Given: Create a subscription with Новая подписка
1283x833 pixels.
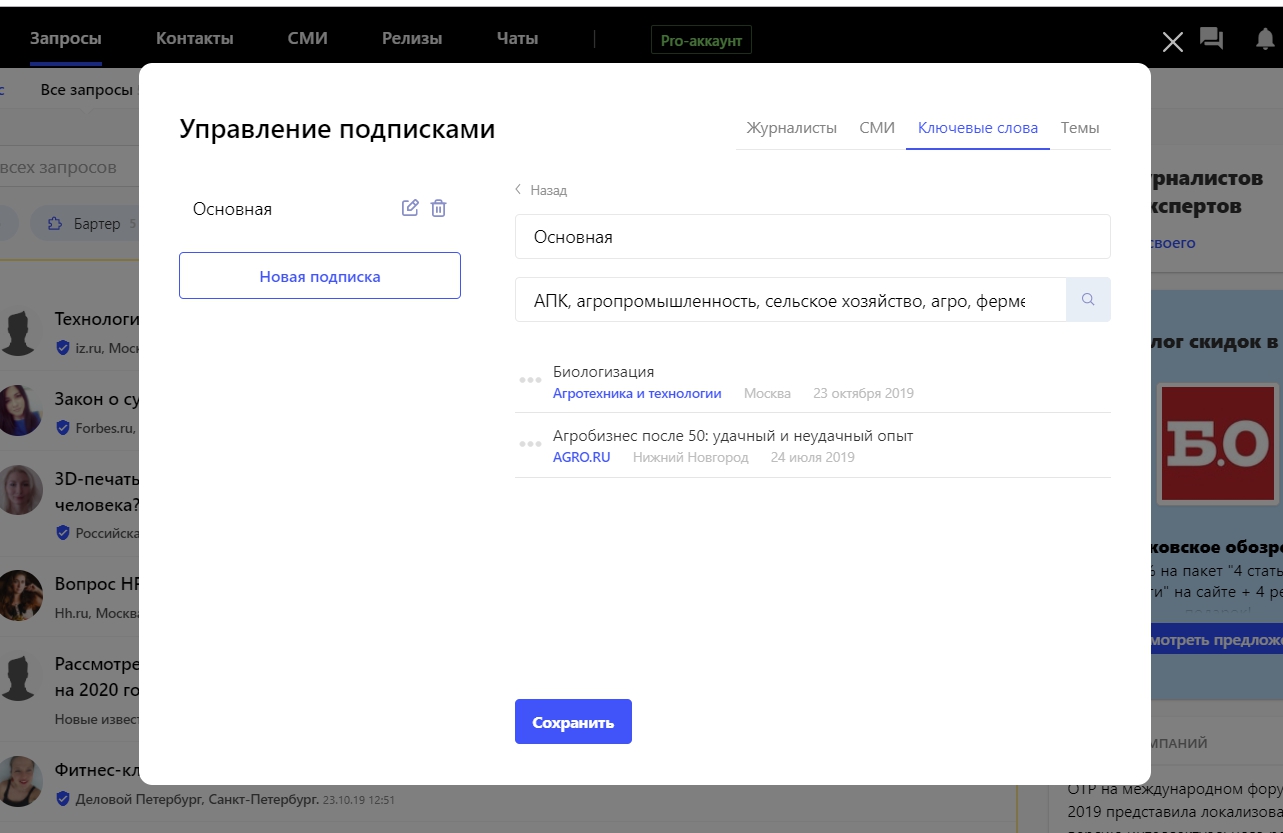Looking at the screenshot, I should (320, 276).
